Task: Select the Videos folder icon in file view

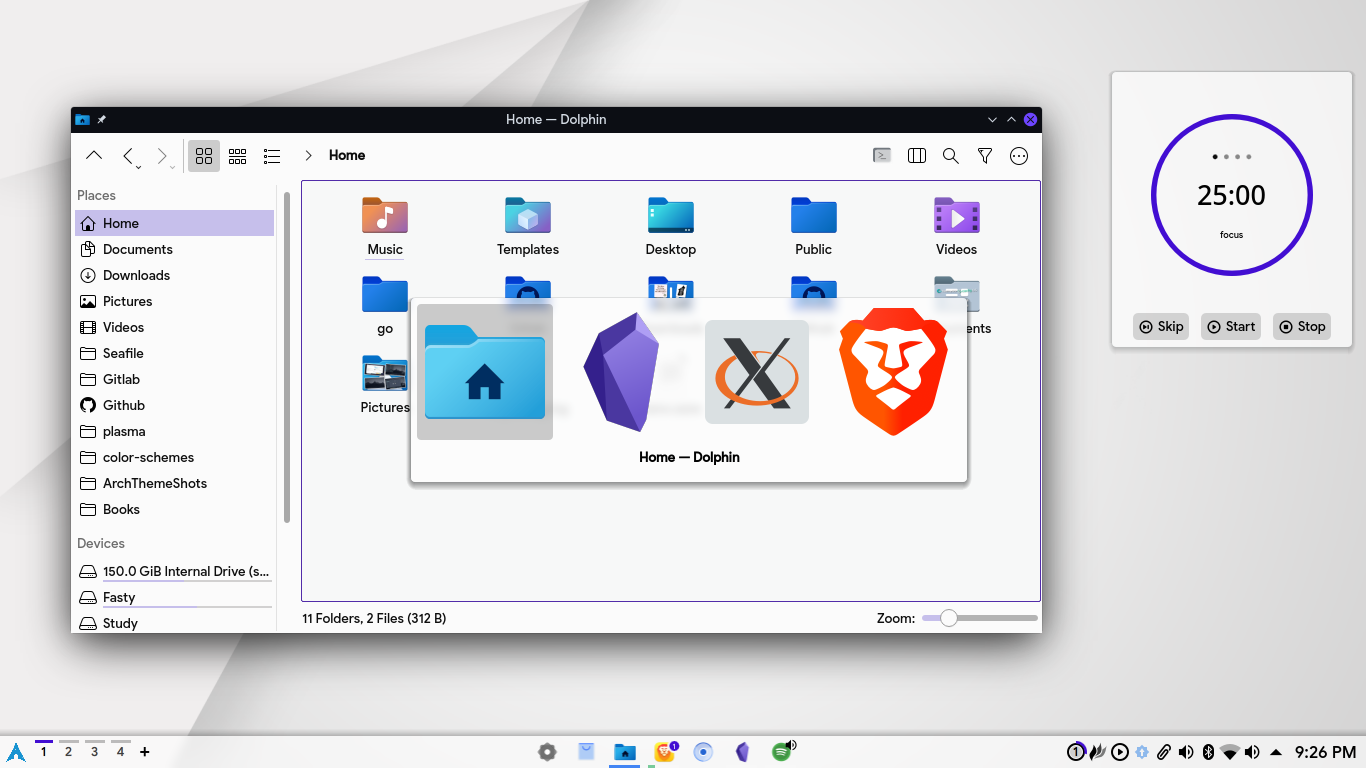Action: point(957,215)
